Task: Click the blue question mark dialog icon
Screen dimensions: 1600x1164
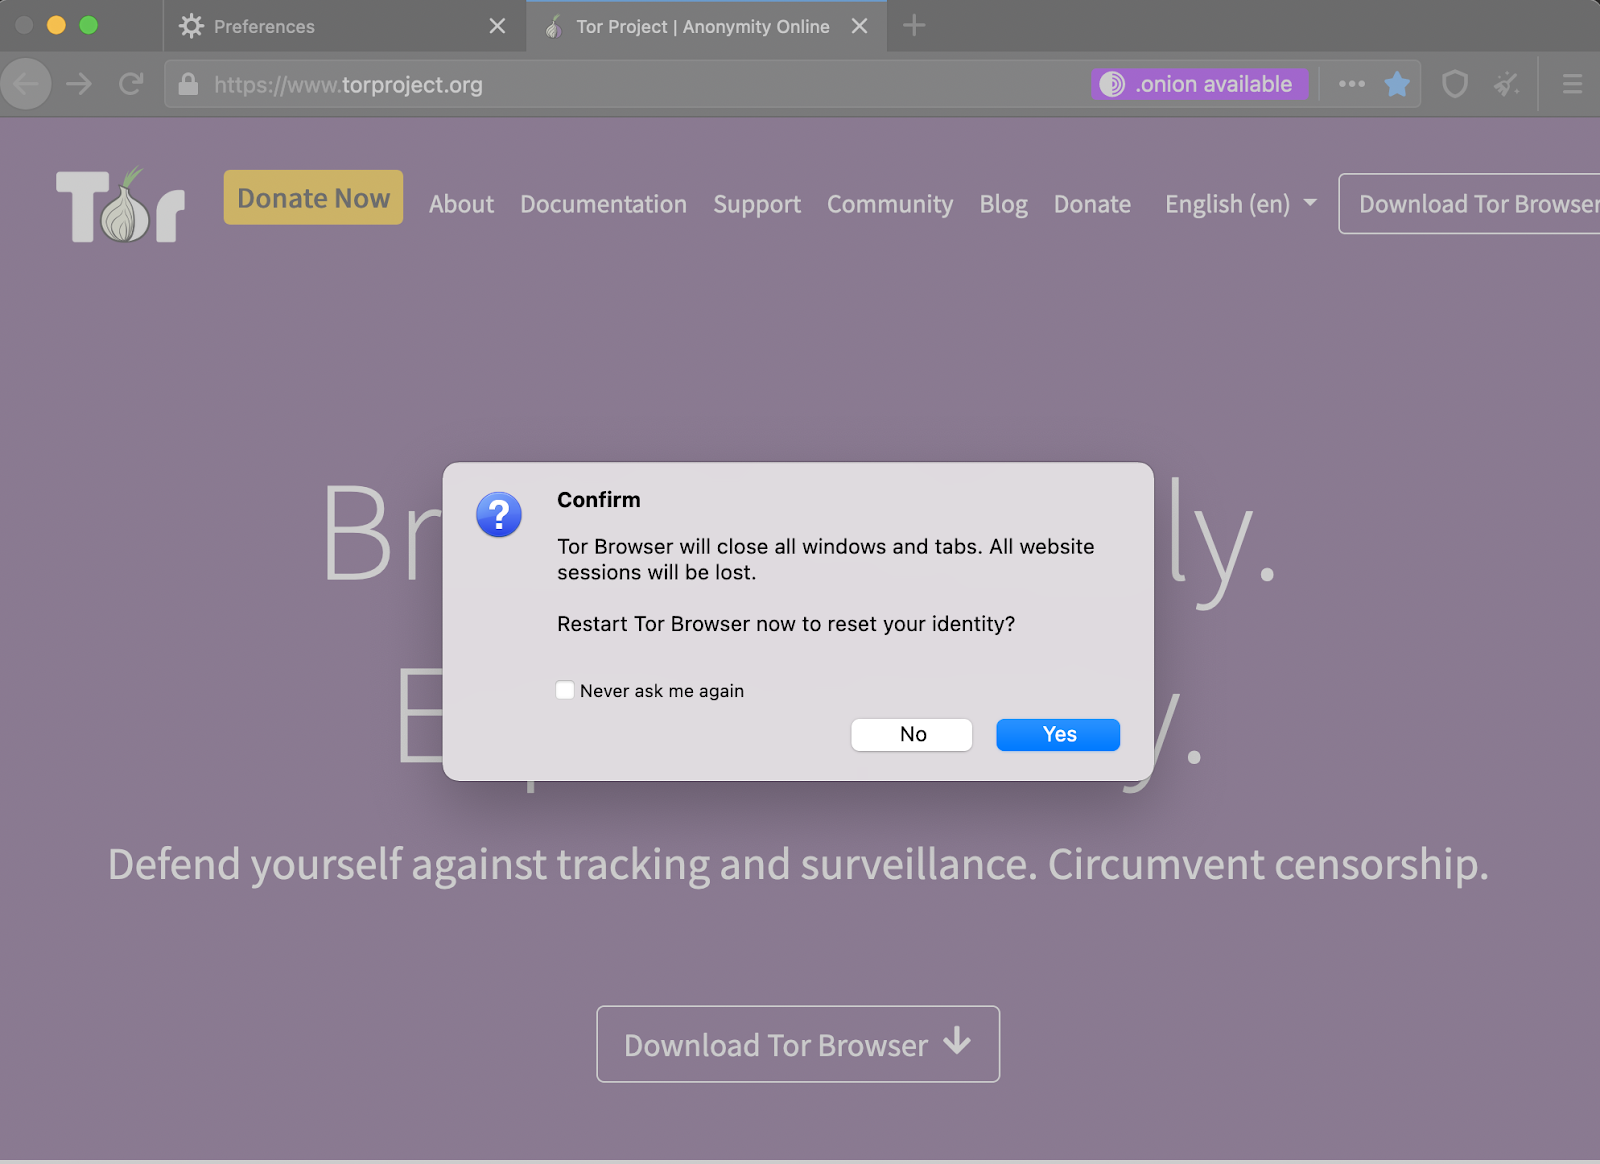Action: 499,515
